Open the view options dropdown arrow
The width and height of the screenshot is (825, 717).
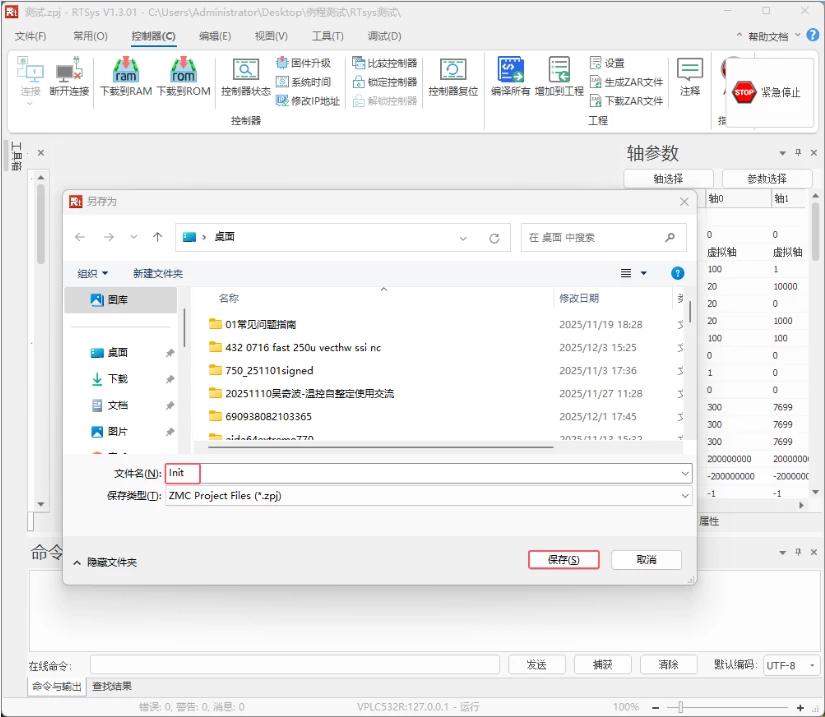pos(643,273)
